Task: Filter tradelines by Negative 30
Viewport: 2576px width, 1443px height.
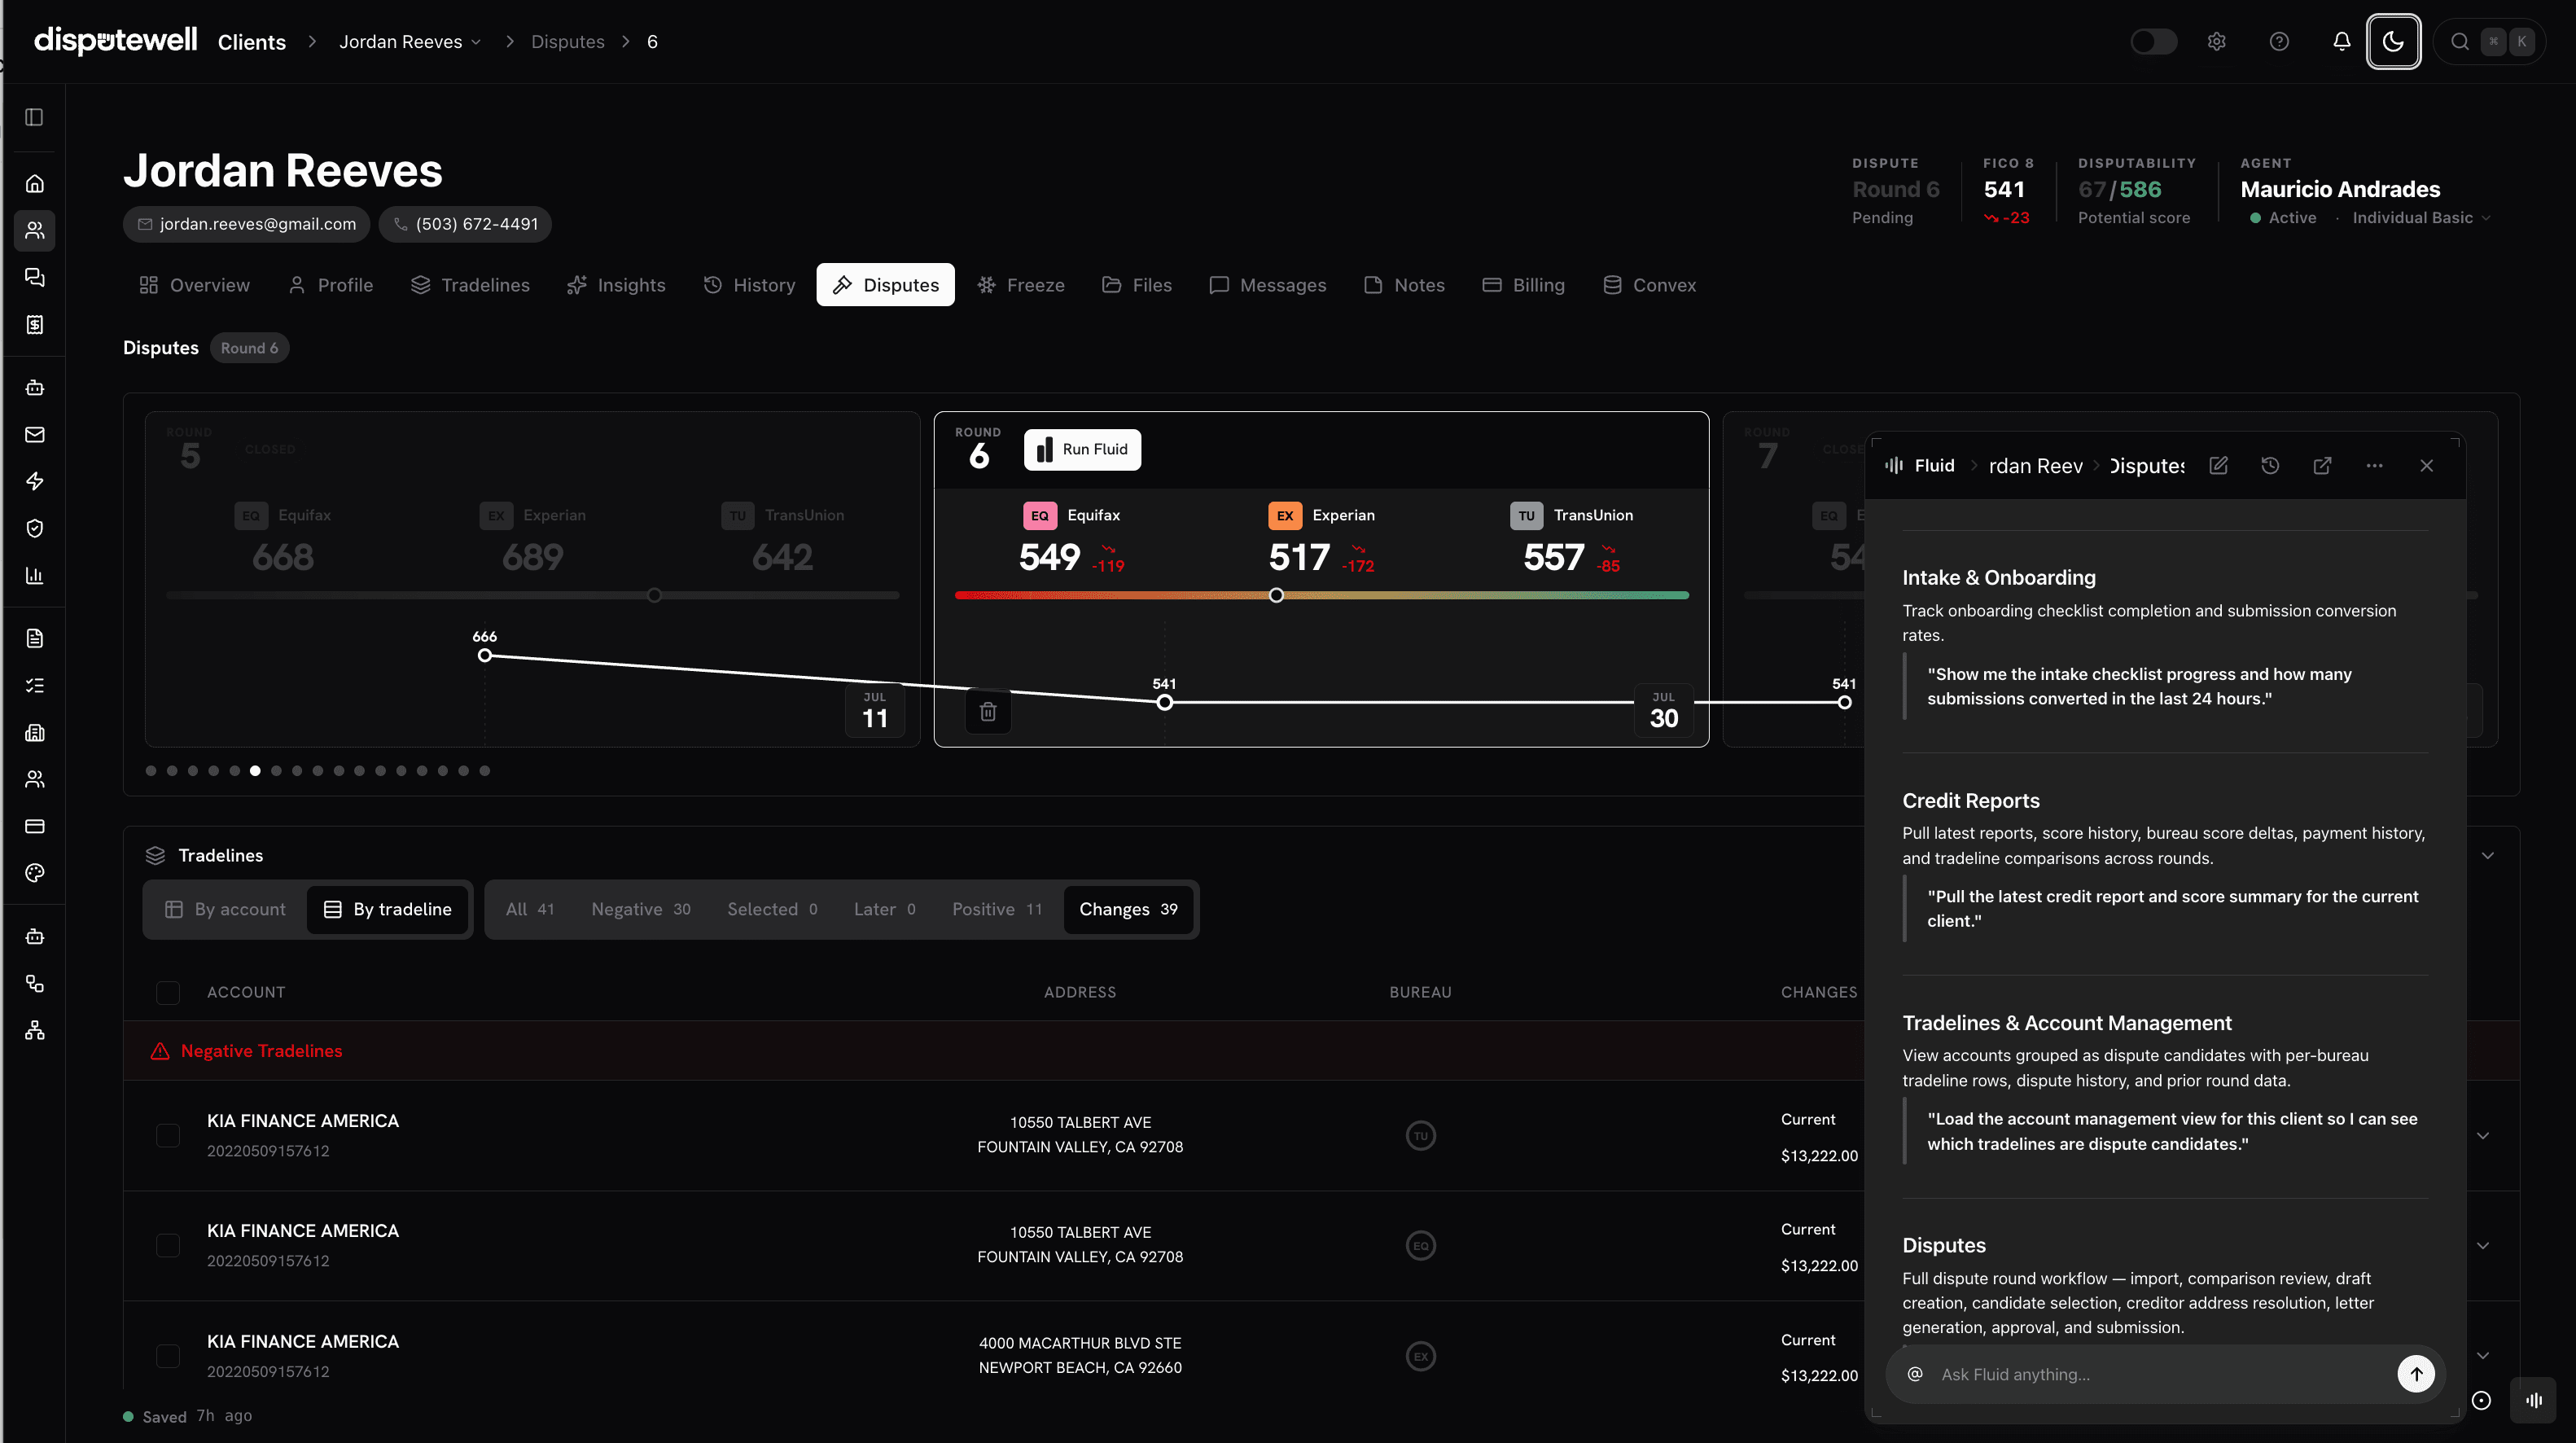Action: click(641, 910)
